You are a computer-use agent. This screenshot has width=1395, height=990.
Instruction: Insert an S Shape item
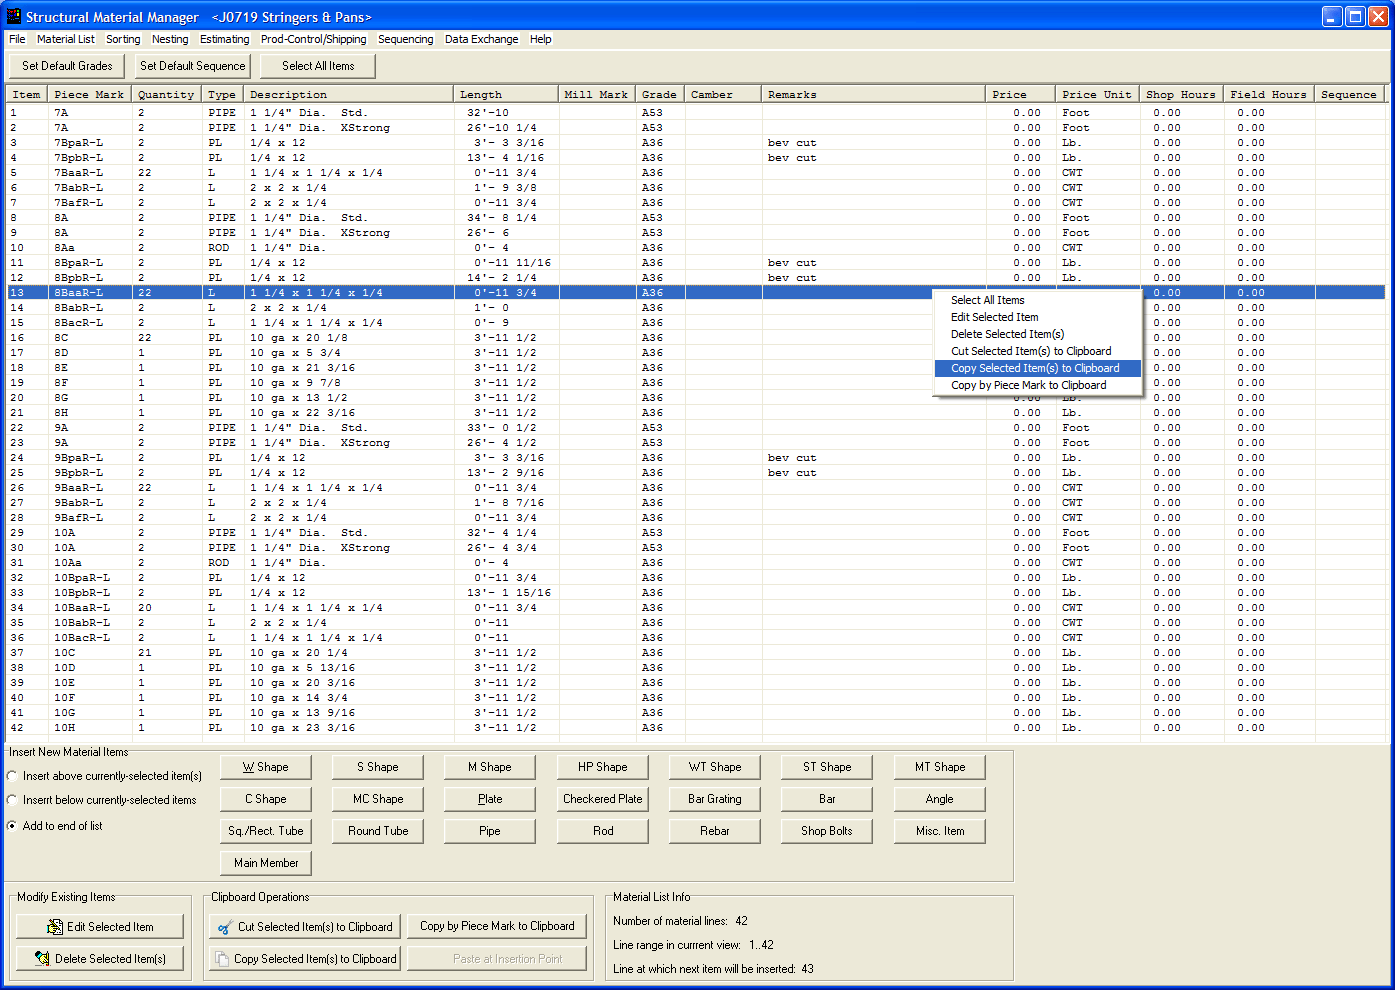(x=378, y=767)
